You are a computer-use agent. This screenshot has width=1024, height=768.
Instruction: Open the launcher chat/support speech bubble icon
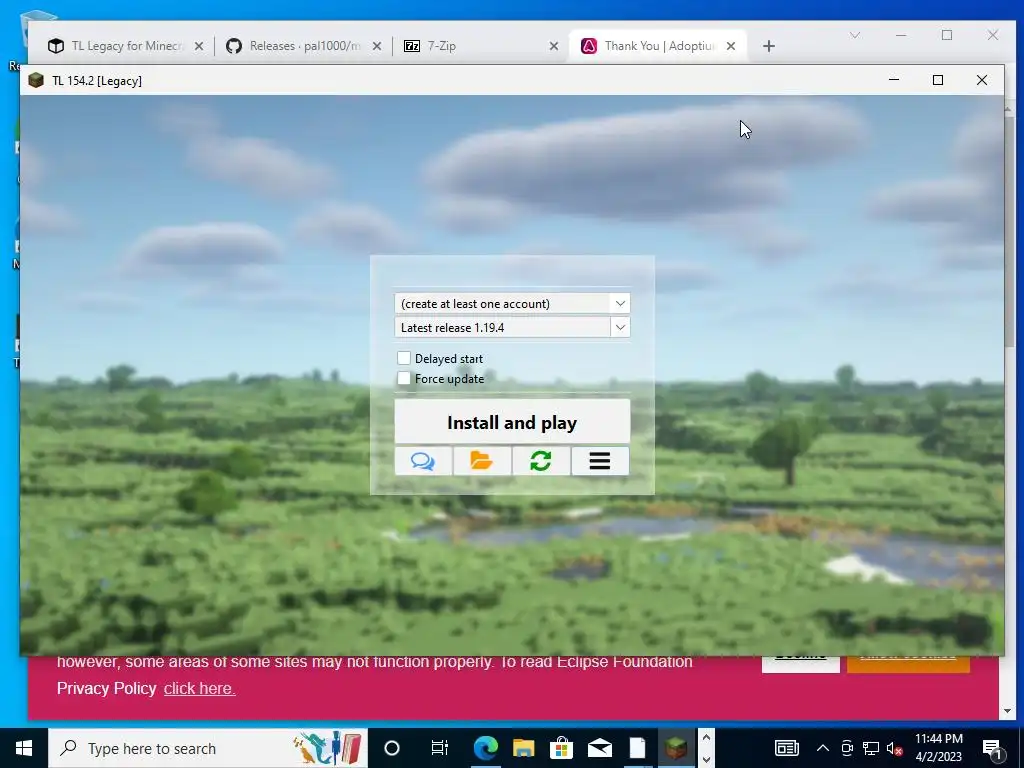click(x=423, y=461)
